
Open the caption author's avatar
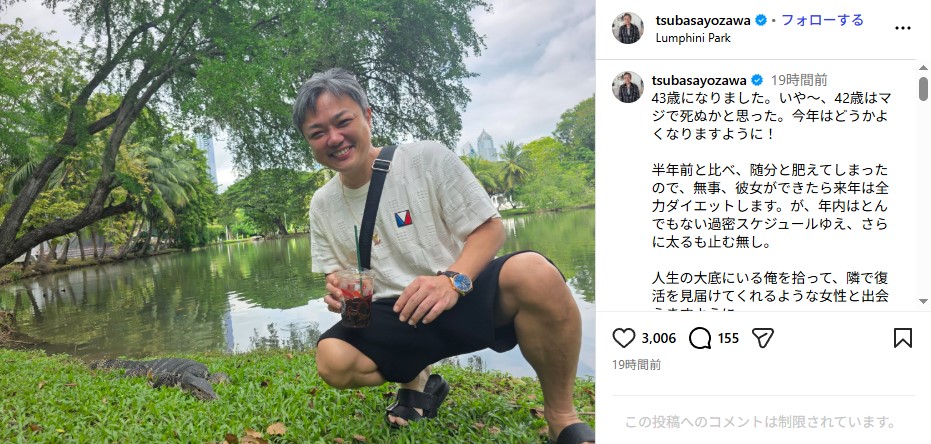[x=628, y=87]
